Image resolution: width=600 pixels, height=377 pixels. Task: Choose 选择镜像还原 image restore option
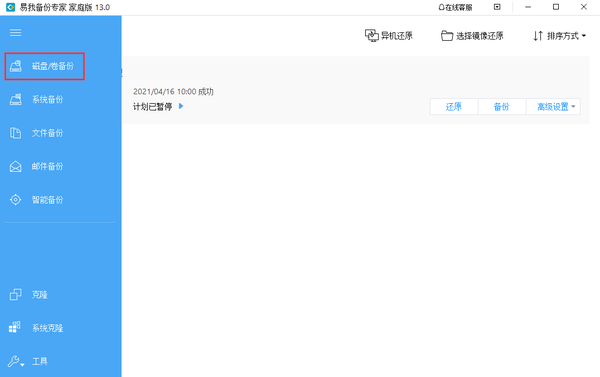click(x=472, y=36)
